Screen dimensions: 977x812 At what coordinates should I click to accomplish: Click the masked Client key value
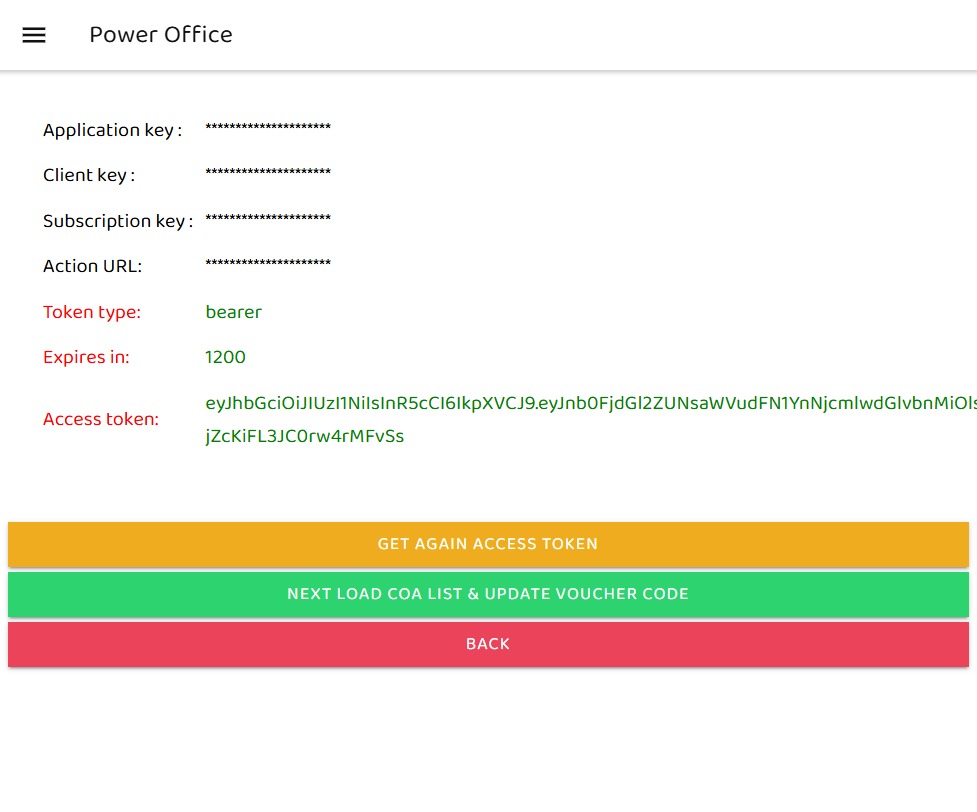tap(268, 173)
